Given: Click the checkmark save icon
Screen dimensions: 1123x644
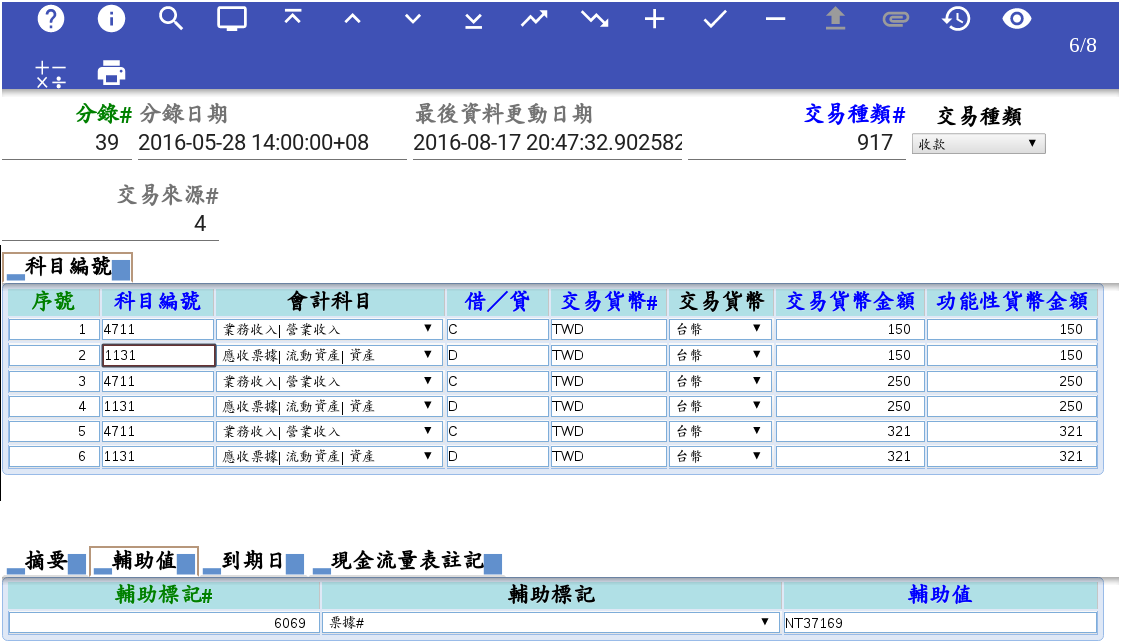Looking at the screenshot, I should point(714,19).
